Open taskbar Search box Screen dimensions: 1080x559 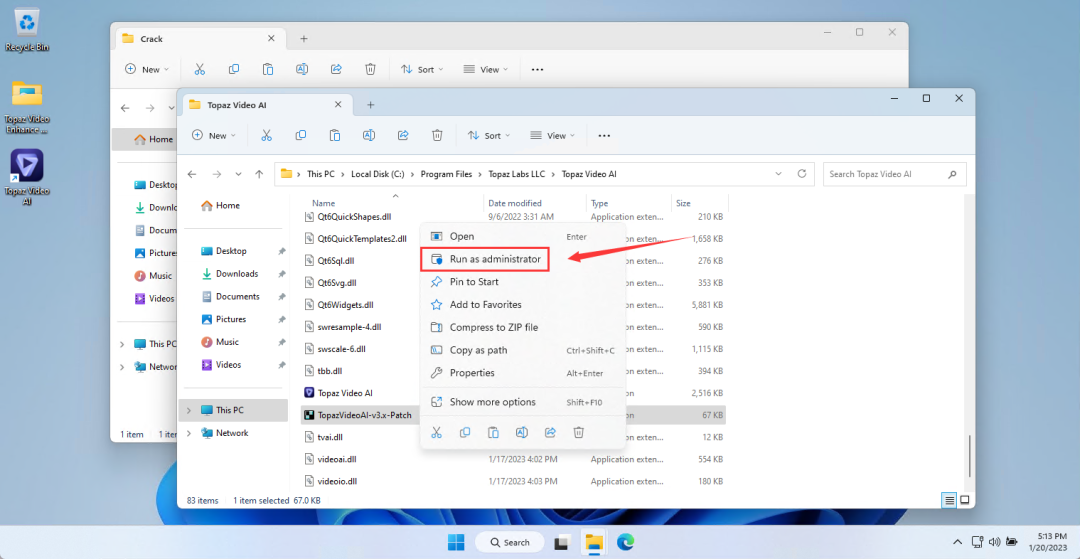[x=508, y=542]
